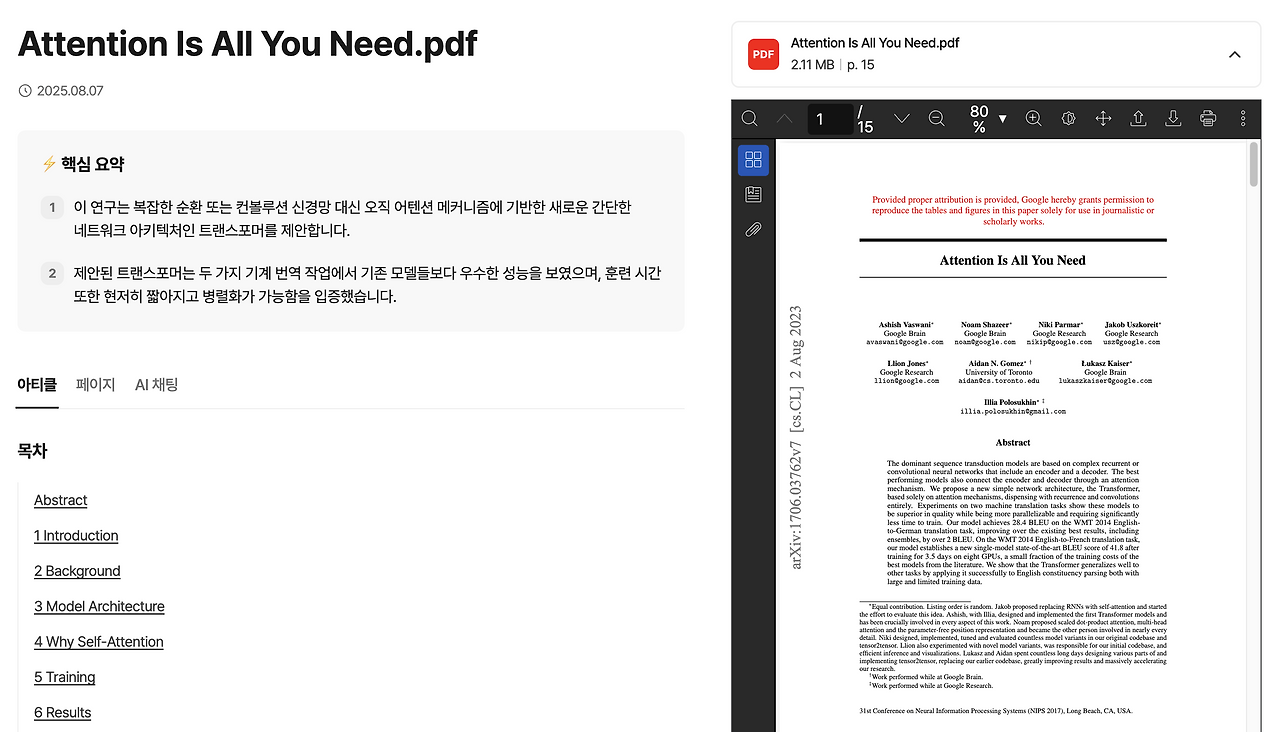Viewport: 1280px width, 732px height.
Task: Open the 80% zoom level dropdown
Action: coord(985,118)
